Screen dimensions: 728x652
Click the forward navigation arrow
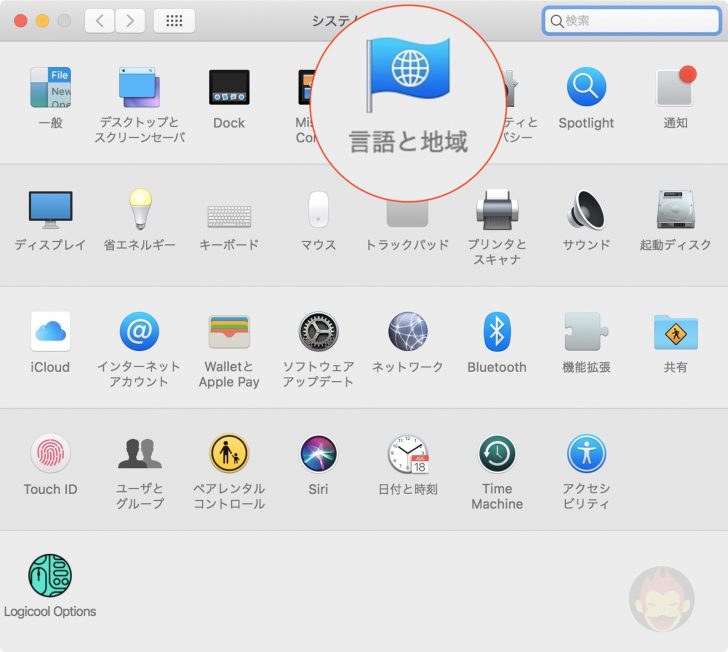(130, 21)
